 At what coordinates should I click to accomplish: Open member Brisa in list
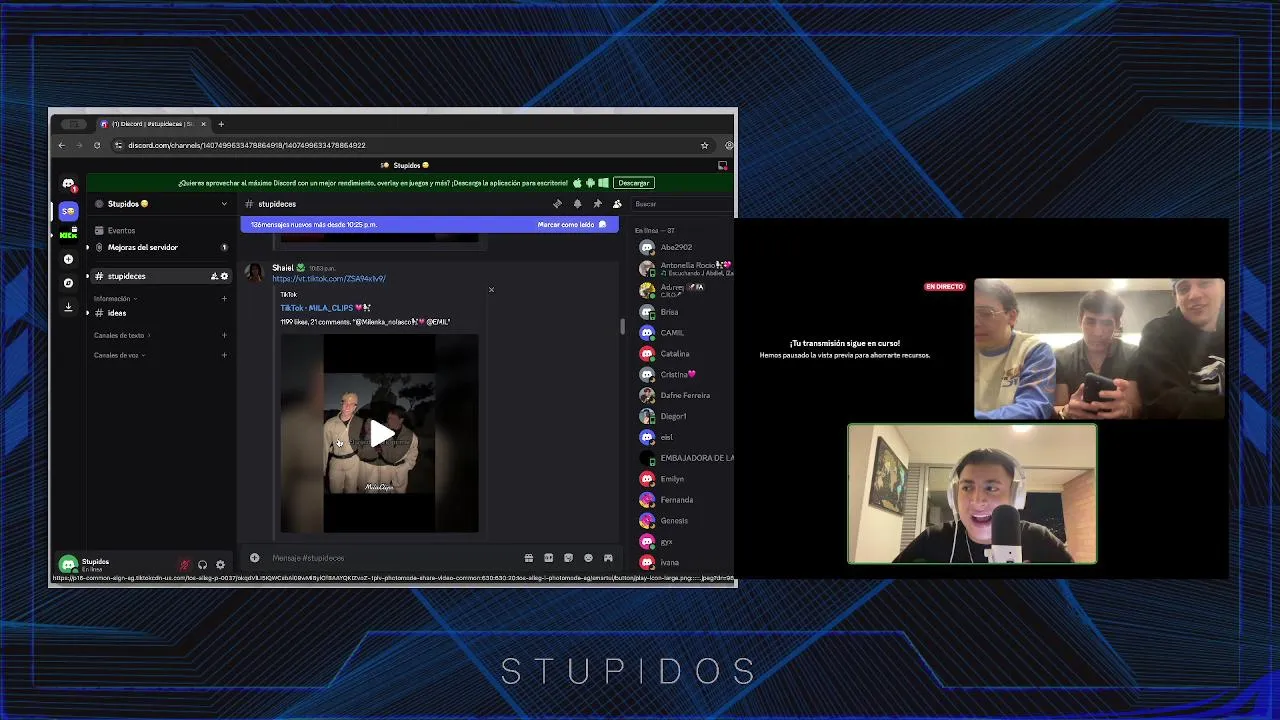pyautogui.click(x=685, y=312)
